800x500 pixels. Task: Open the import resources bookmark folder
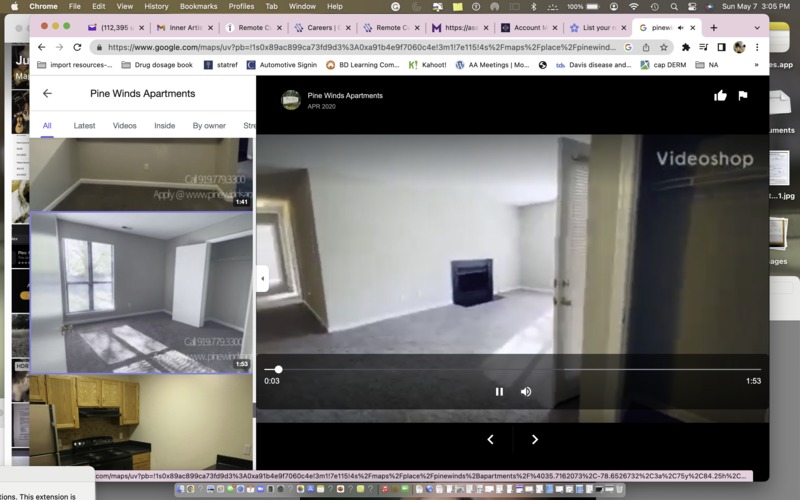74,65
